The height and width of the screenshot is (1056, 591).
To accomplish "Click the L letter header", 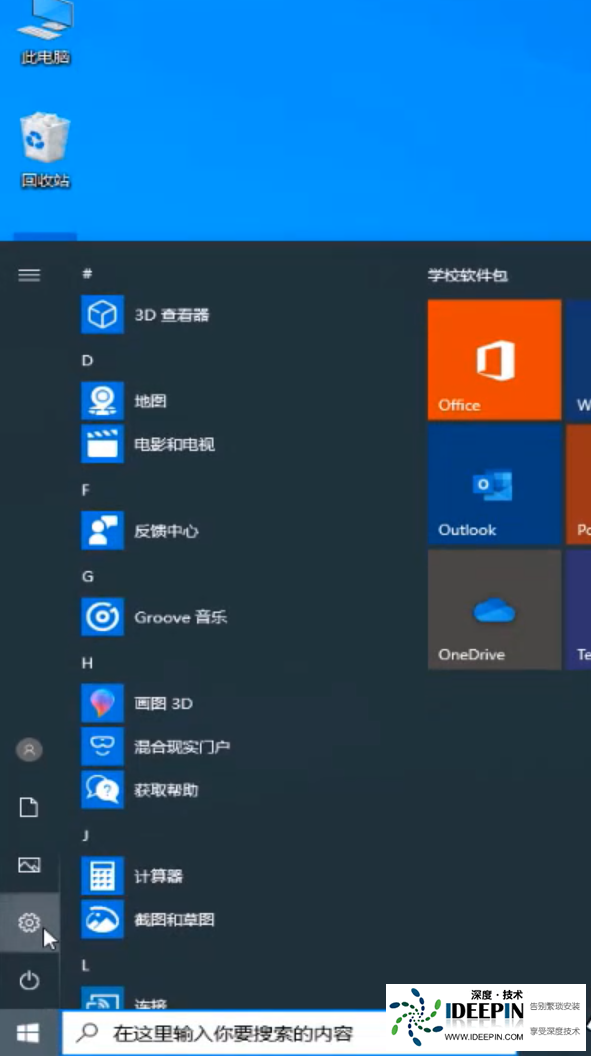I will [85, 965].
